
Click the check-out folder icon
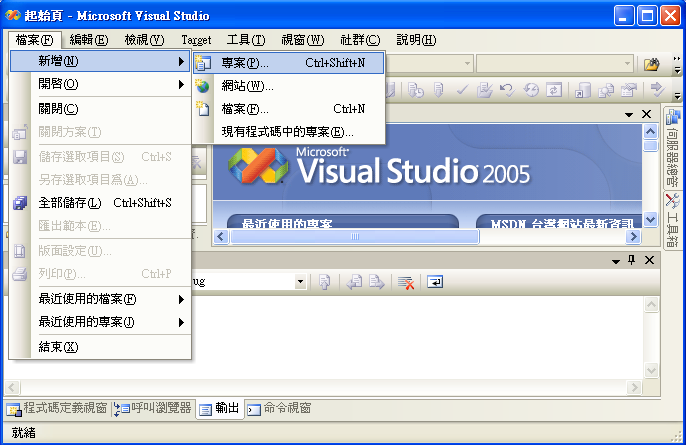click(x=485, y=90)
